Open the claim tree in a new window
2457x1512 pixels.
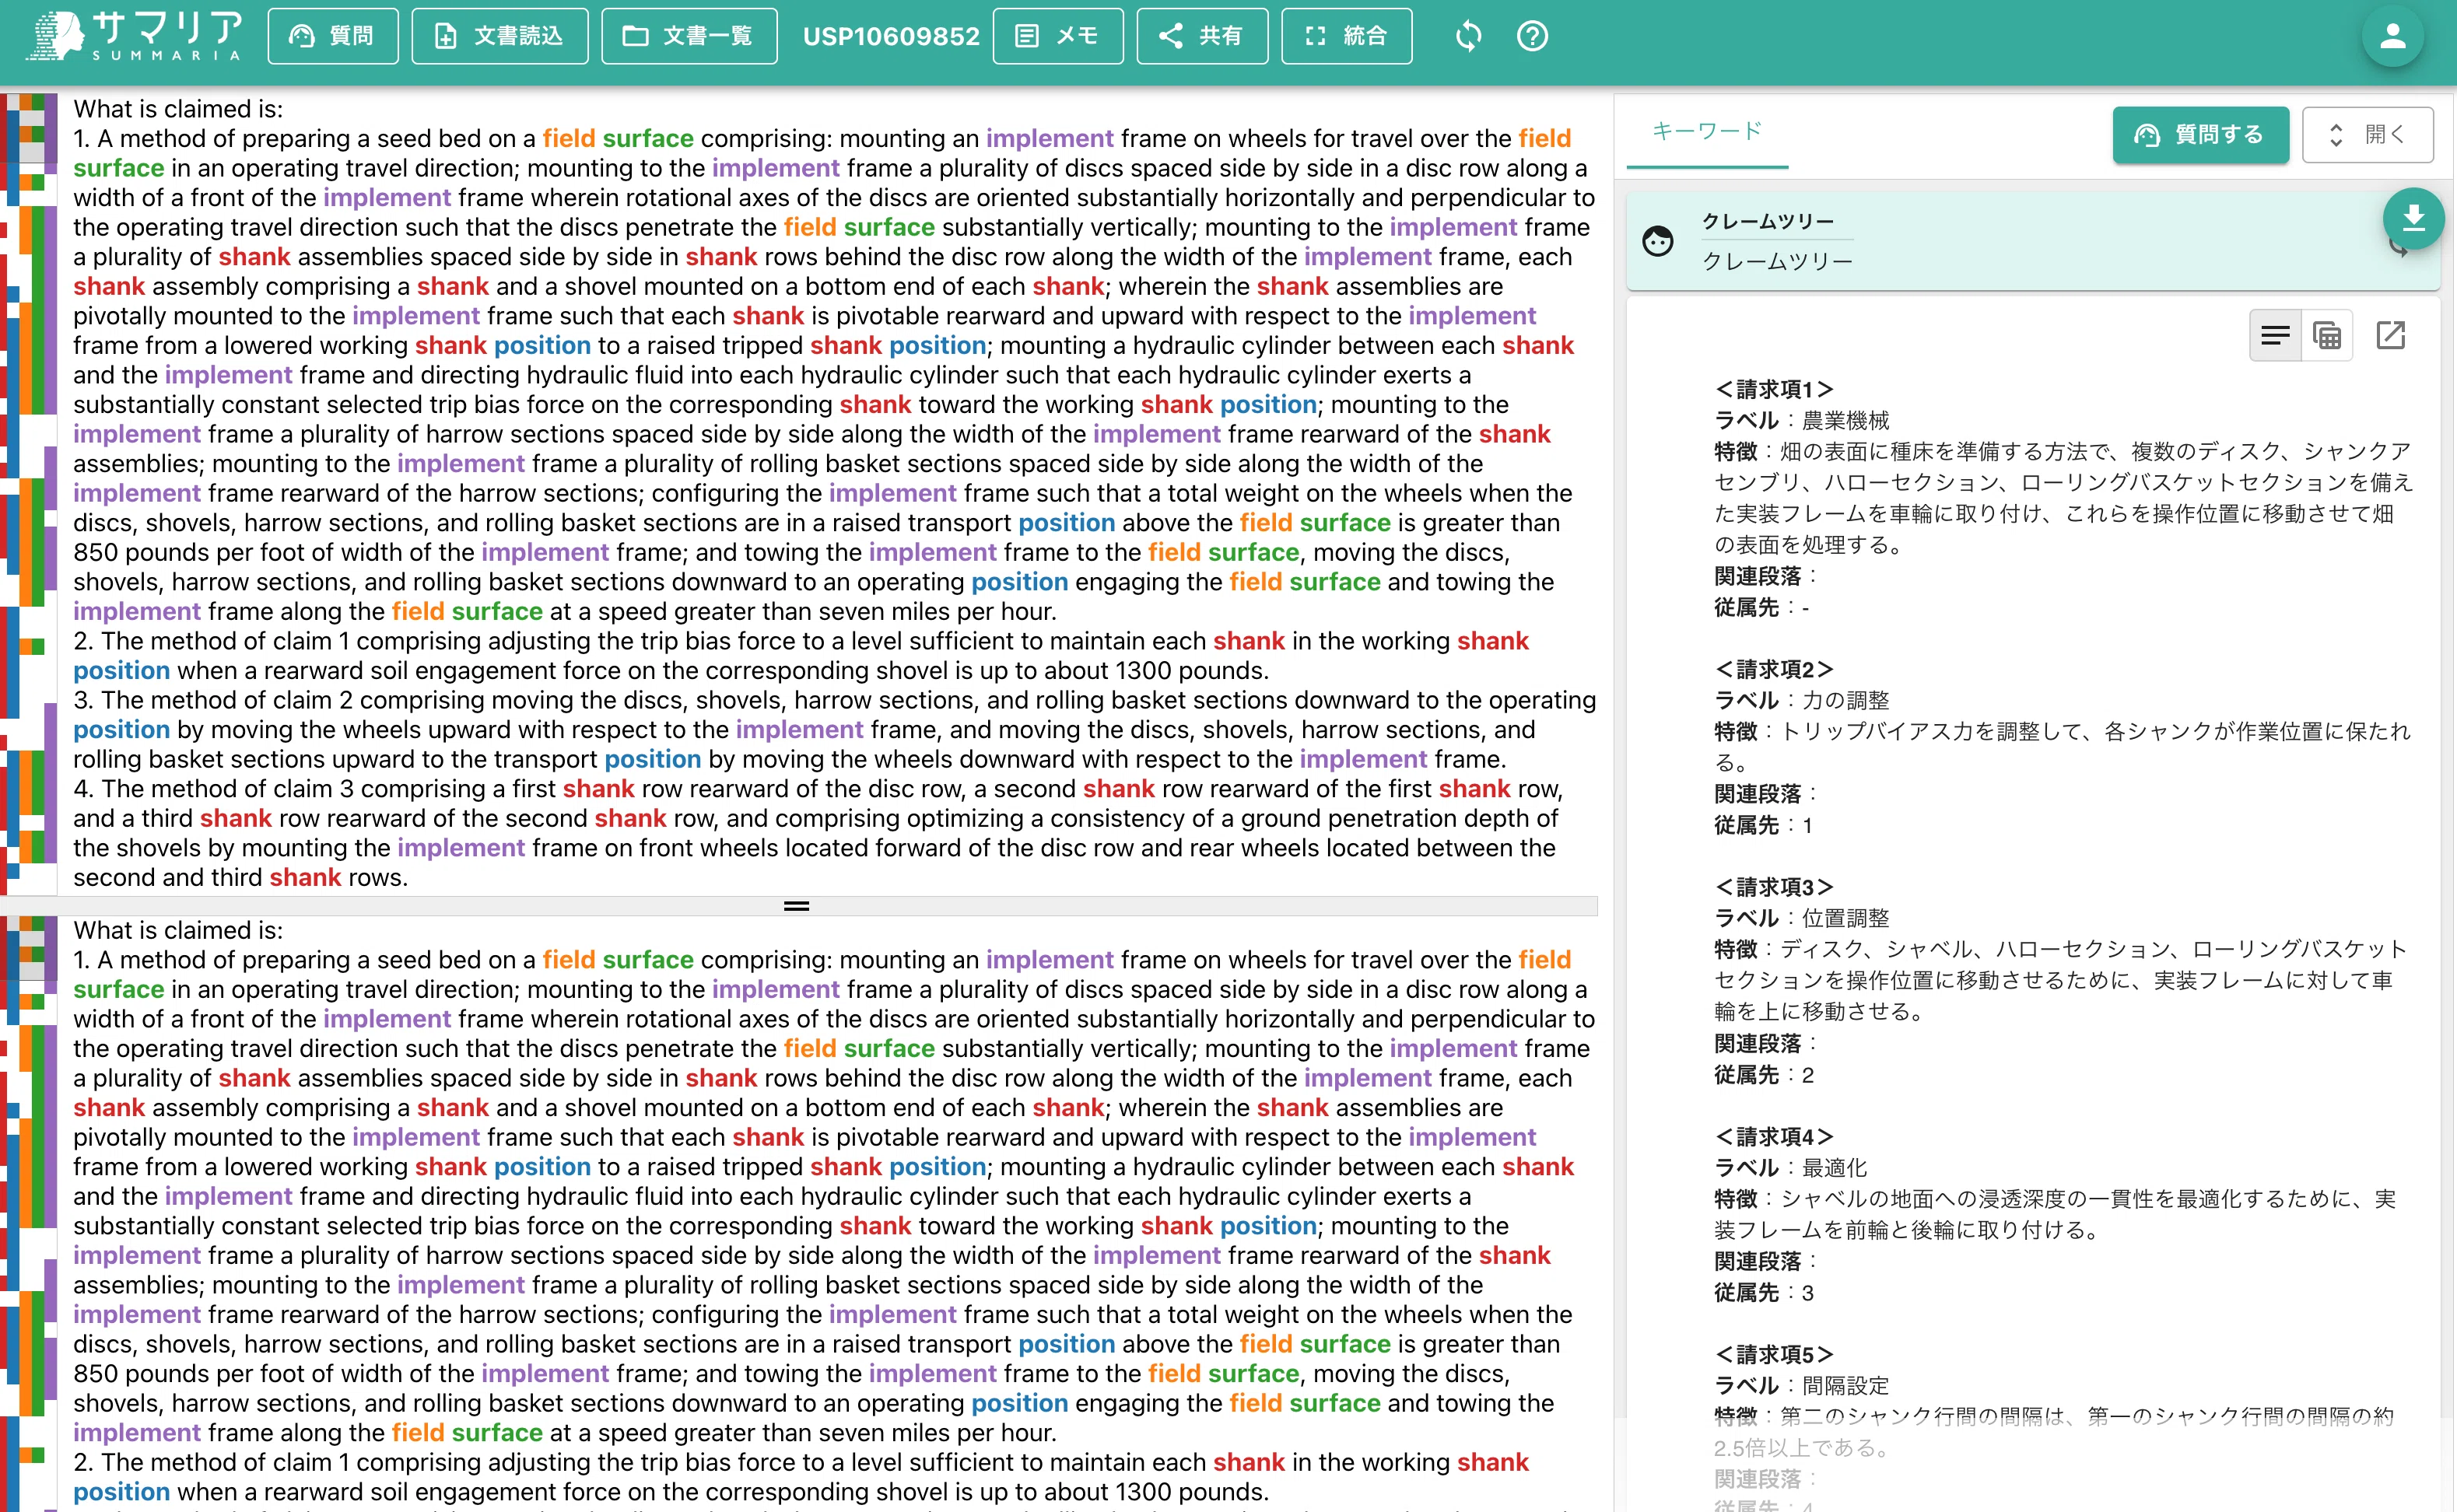[2390, 335]
